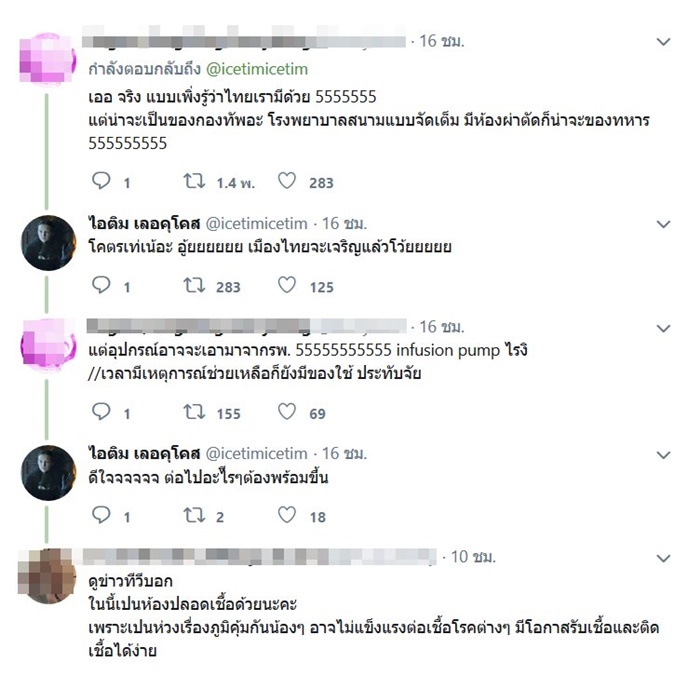
Task: Open the chevron menu on the 10 ชม. tweet
Action: point(664,558)
